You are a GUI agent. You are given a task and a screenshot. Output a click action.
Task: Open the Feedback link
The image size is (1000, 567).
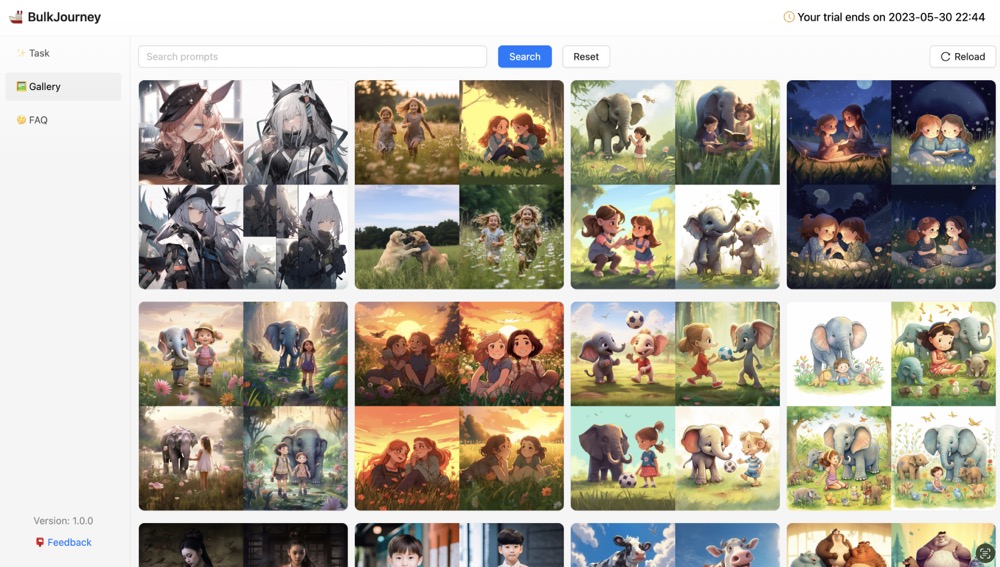click(69, 542)
